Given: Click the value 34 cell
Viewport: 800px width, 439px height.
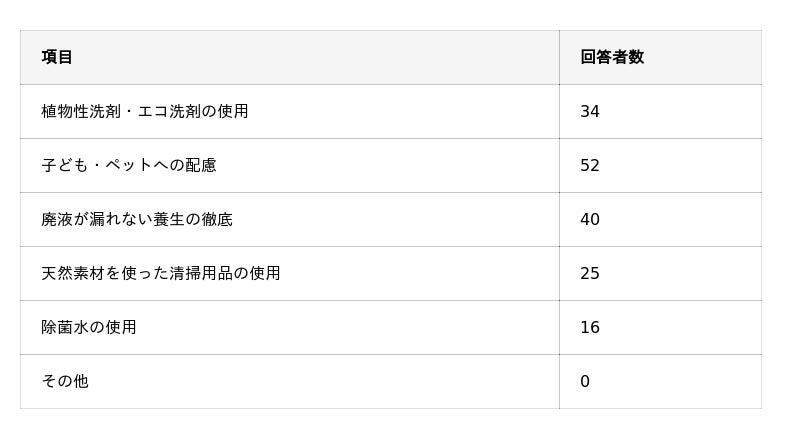Looking at the screenshot, I should coord(590,111).
